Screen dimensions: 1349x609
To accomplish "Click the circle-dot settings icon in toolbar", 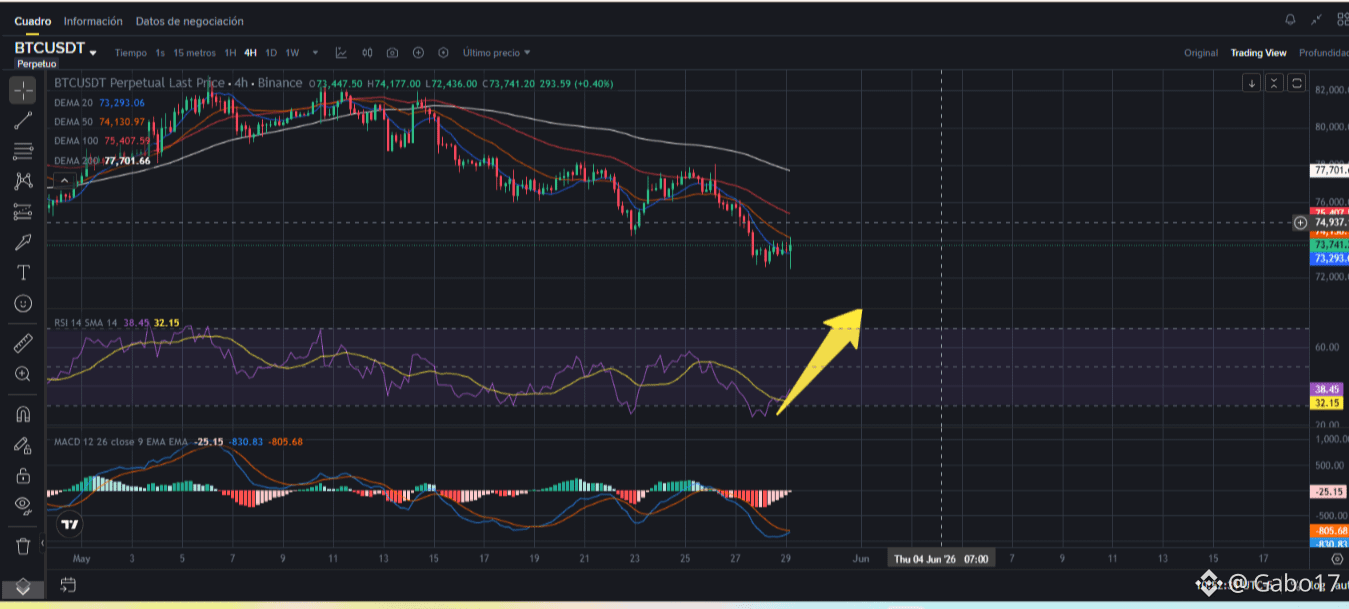I will point(443,52).
